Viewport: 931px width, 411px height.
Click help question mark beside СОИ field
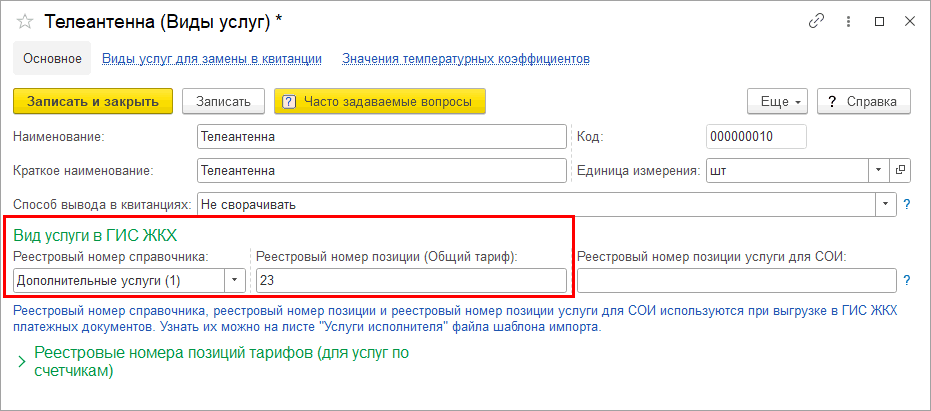tap(906, 281)
